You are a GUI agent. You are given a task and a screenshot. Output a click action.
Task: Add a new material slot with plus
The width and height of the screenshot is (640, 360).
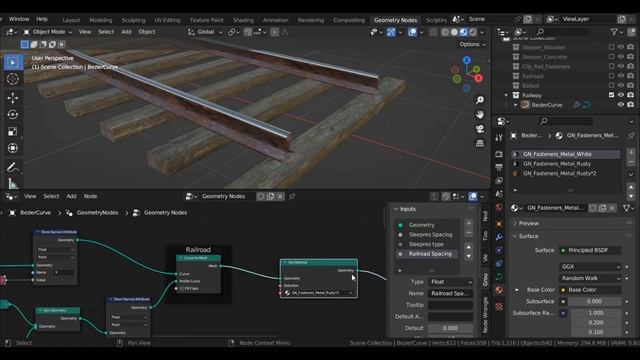(x=631, y=152)
